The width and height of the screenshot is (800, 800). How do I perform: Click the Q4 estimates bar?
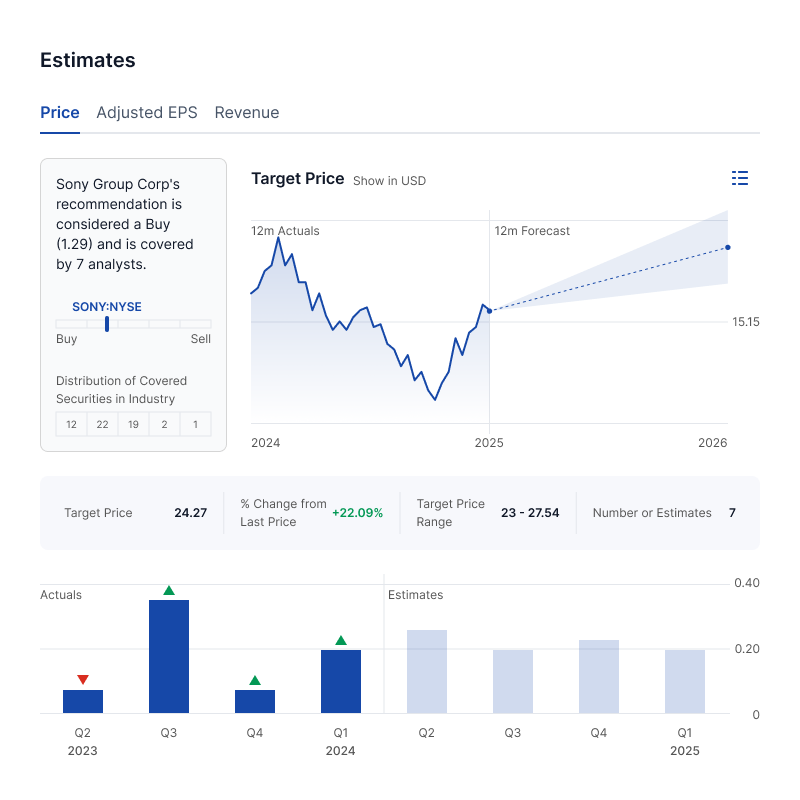click(599, 677)
